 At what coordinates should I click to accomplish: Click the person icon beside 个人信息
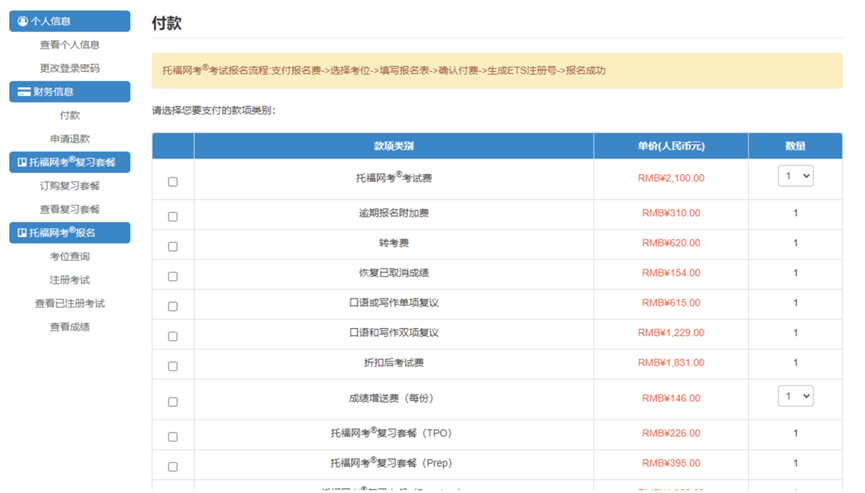point(23,21)
